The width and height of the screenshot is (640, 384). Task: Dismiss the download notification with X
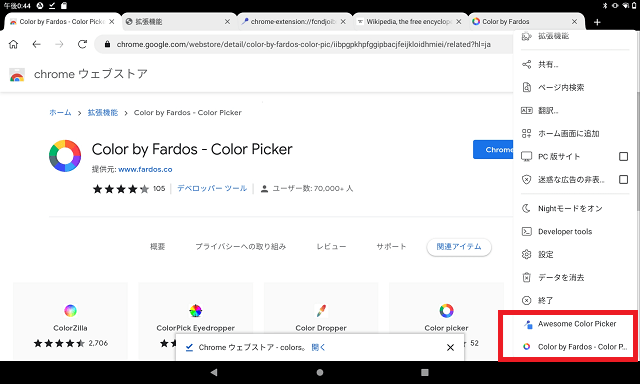tap(450, 347)
